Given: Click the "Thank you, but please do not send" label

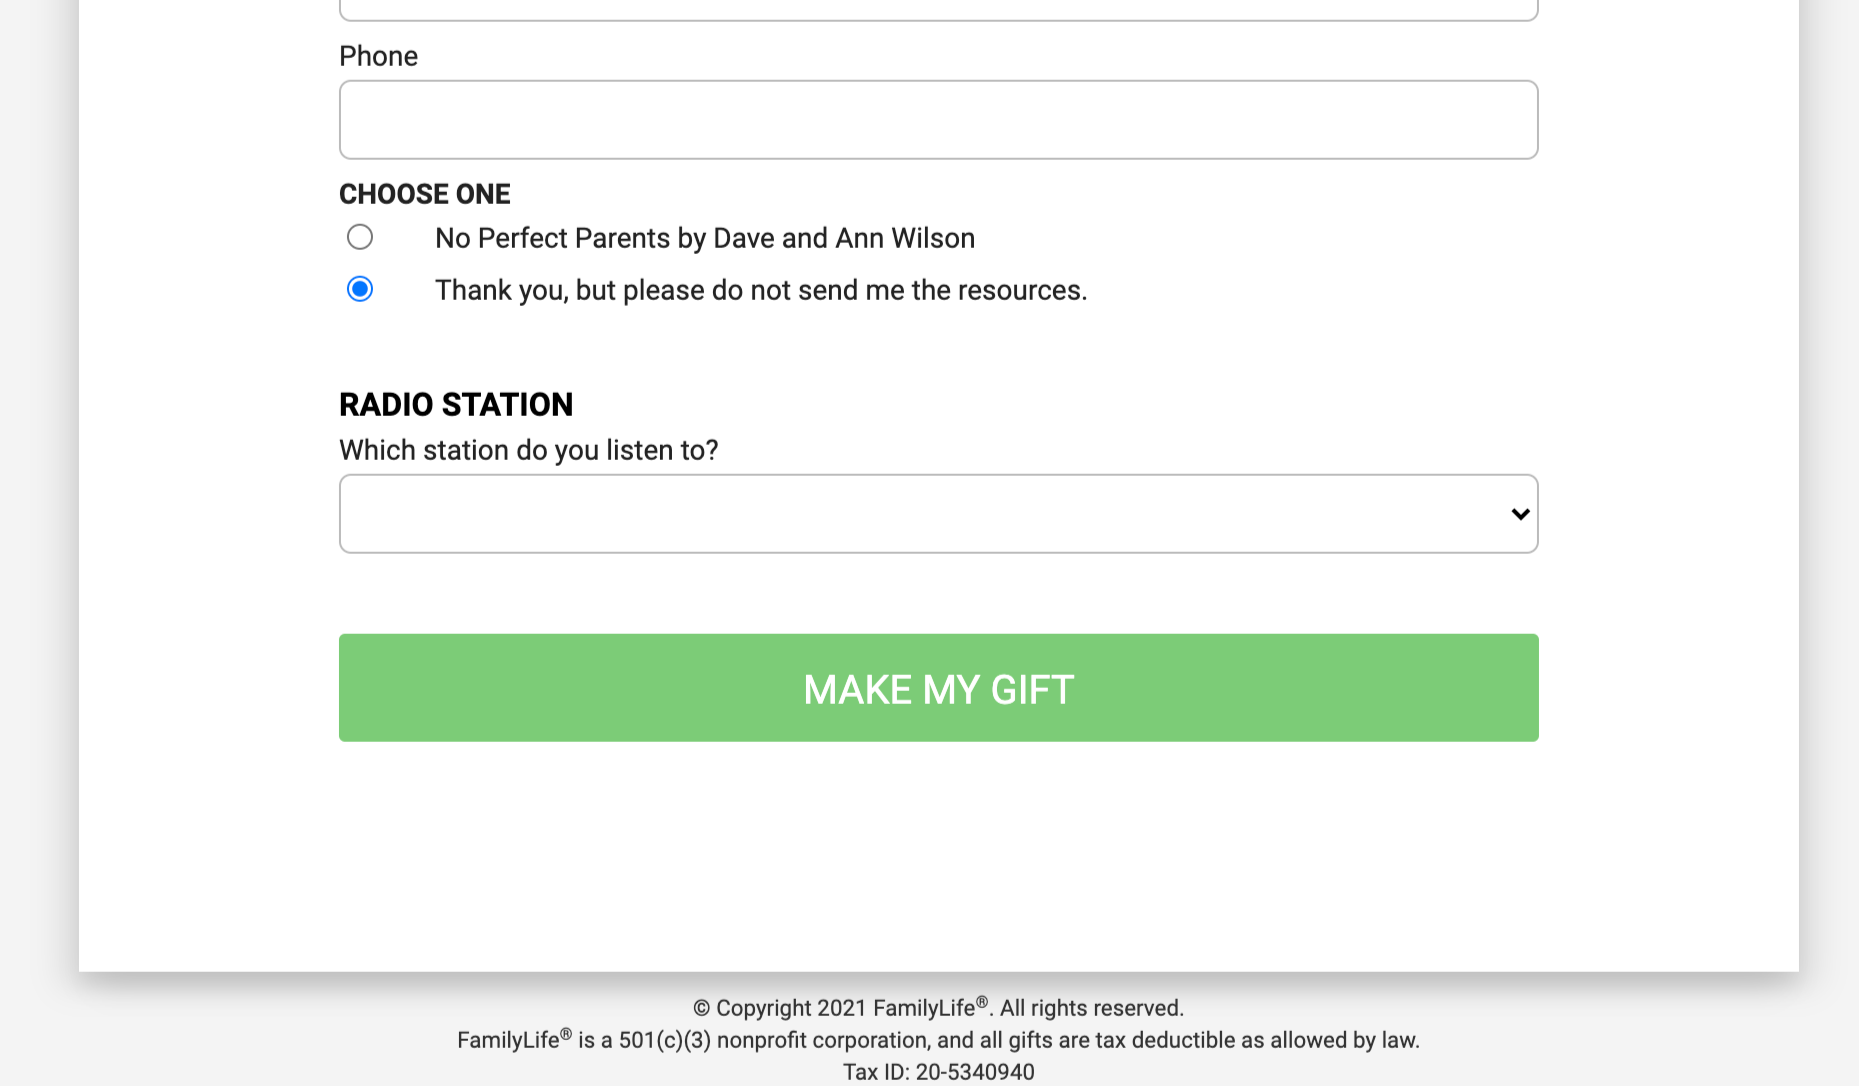Looking at the screenshot, I should click(x=760, y=290).
